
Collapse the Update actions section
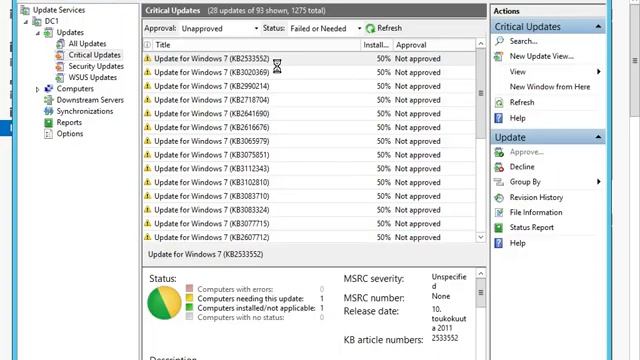tap(598, 137)
